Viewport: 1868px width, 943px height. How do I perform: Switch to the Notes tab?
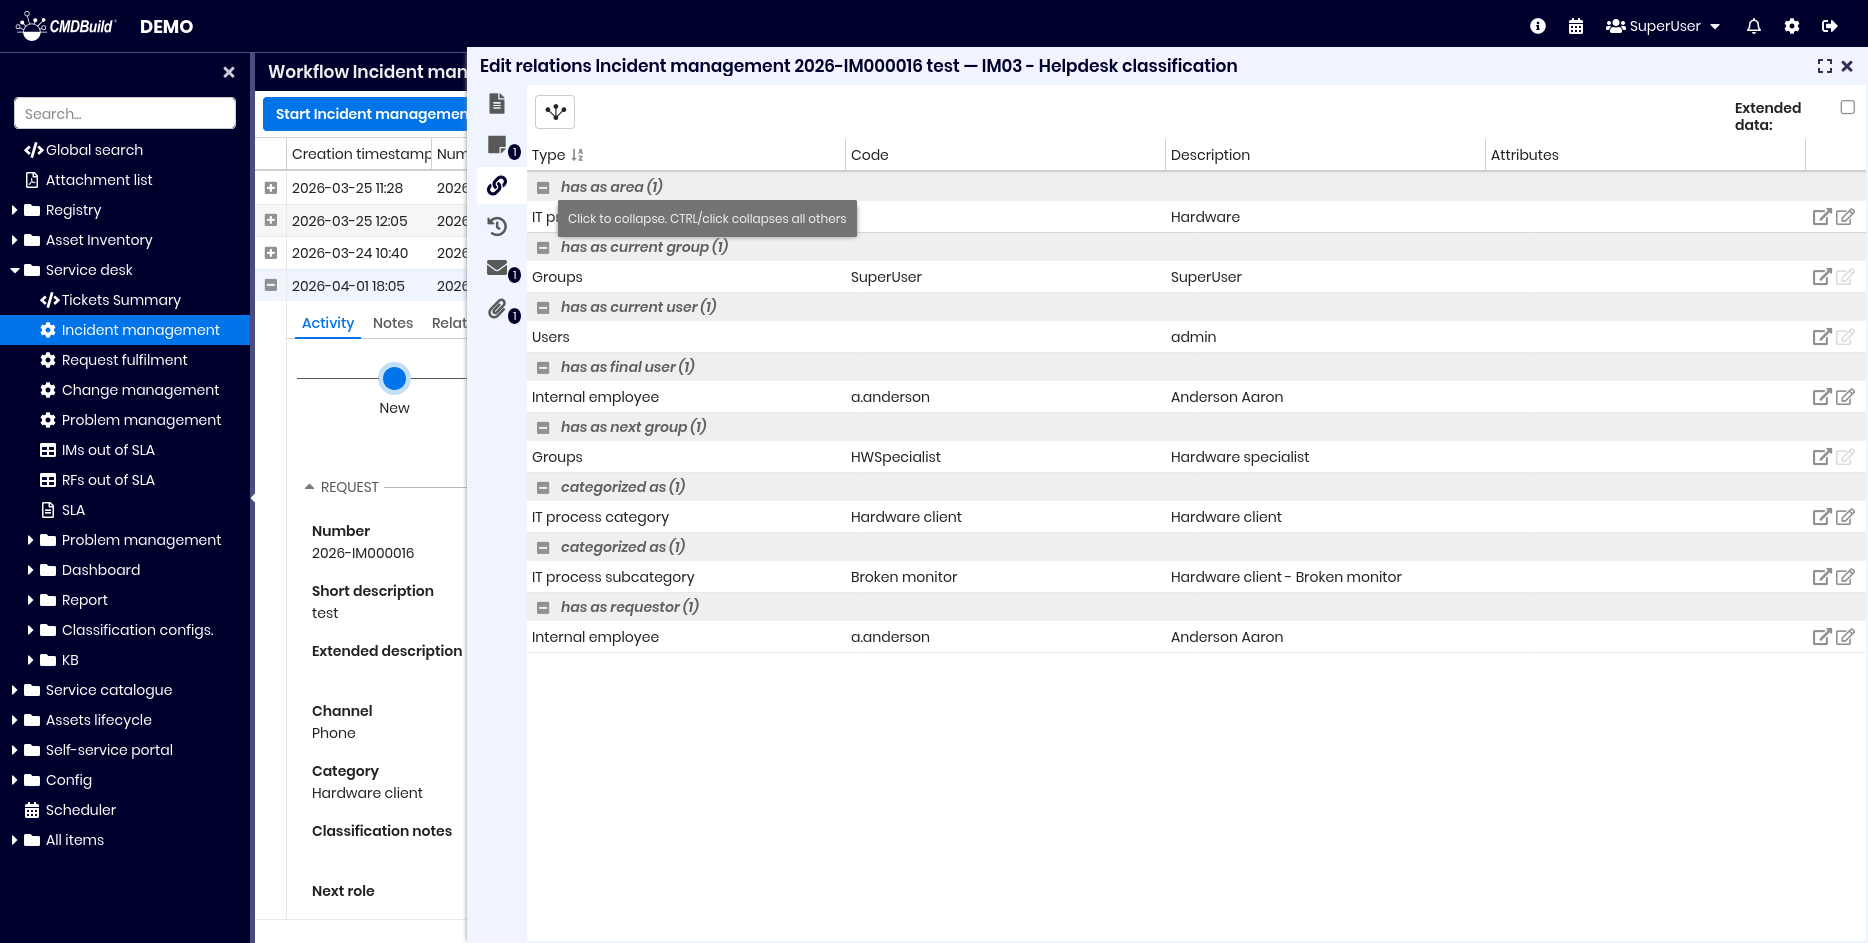point(393,323)
